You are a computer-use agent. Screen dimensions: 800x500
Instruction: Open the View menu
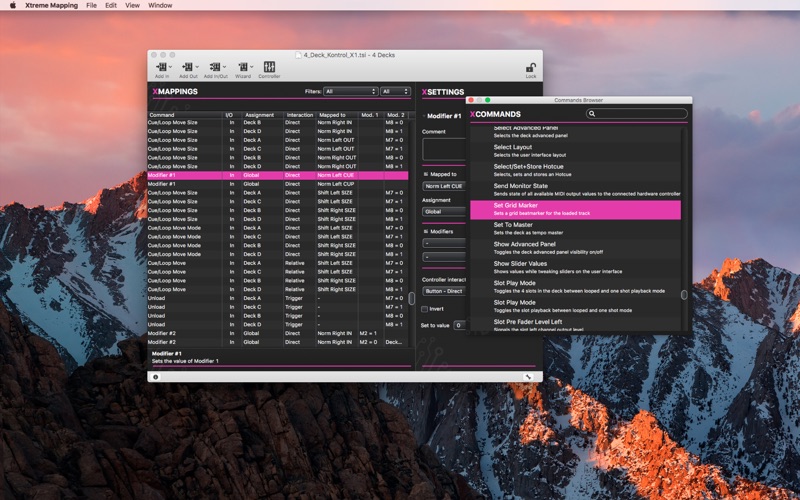click(x=132, y=5)
